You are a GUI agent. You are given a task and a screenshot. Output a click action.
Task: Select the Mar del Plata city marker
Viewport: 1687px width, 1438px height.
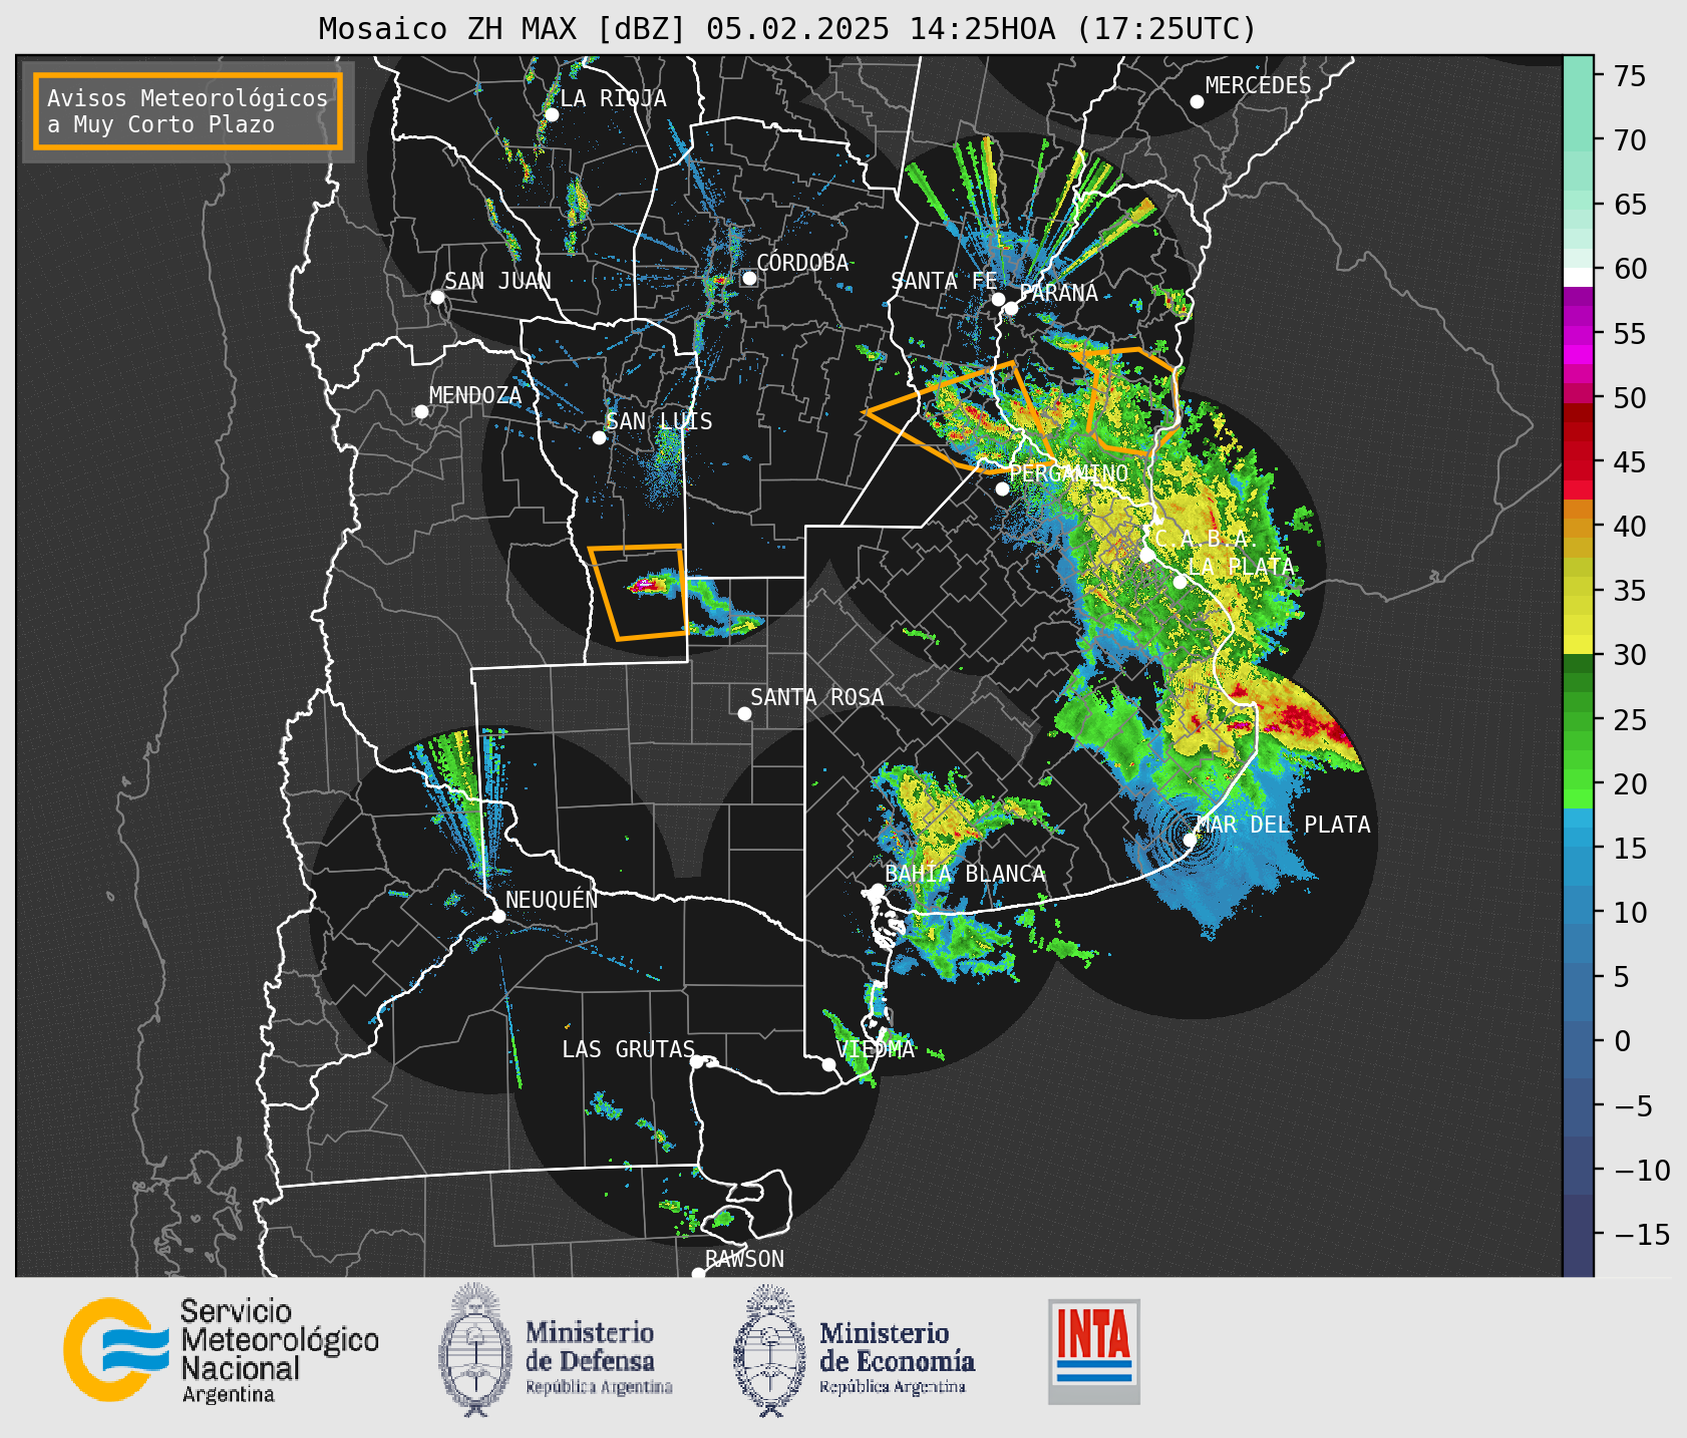point(1190,840)
